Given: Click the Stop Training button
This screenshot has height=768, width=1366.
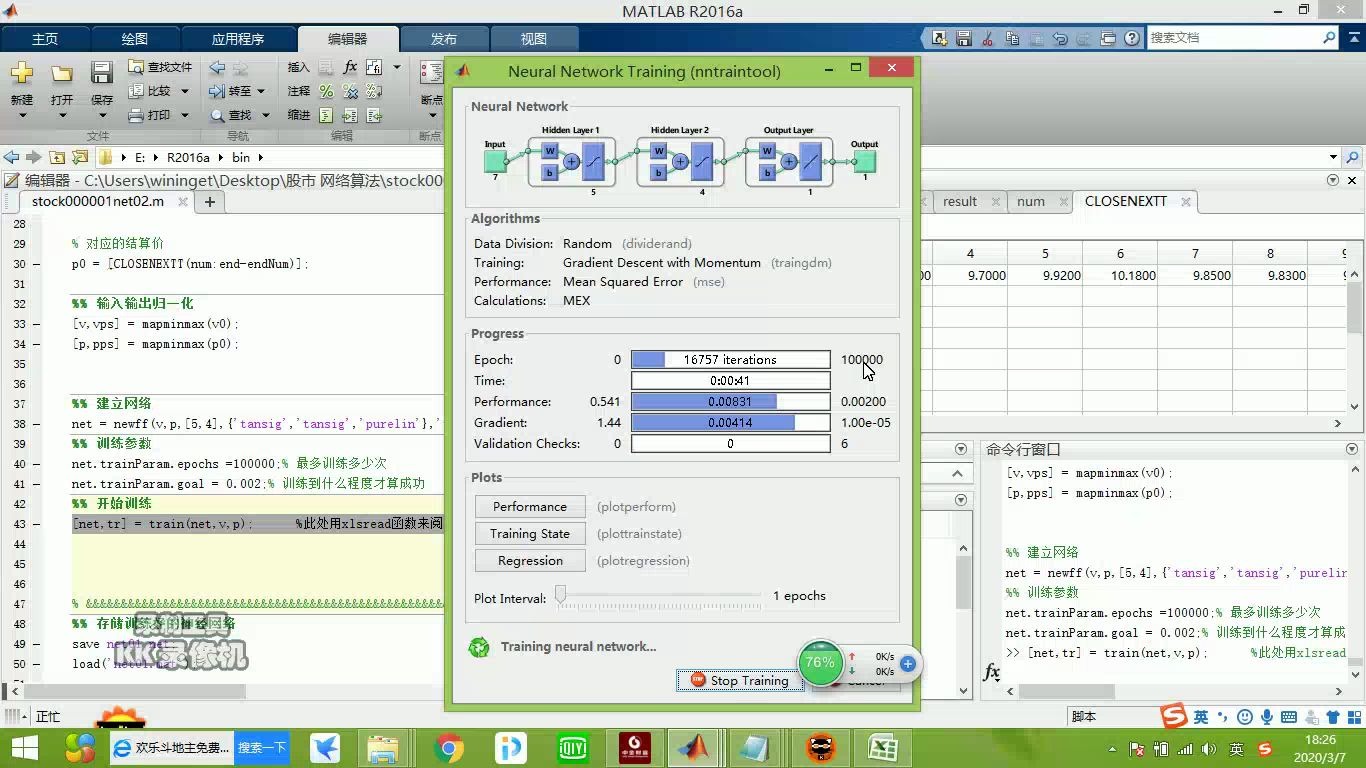Looking at the screenshot, I should 740,681.
